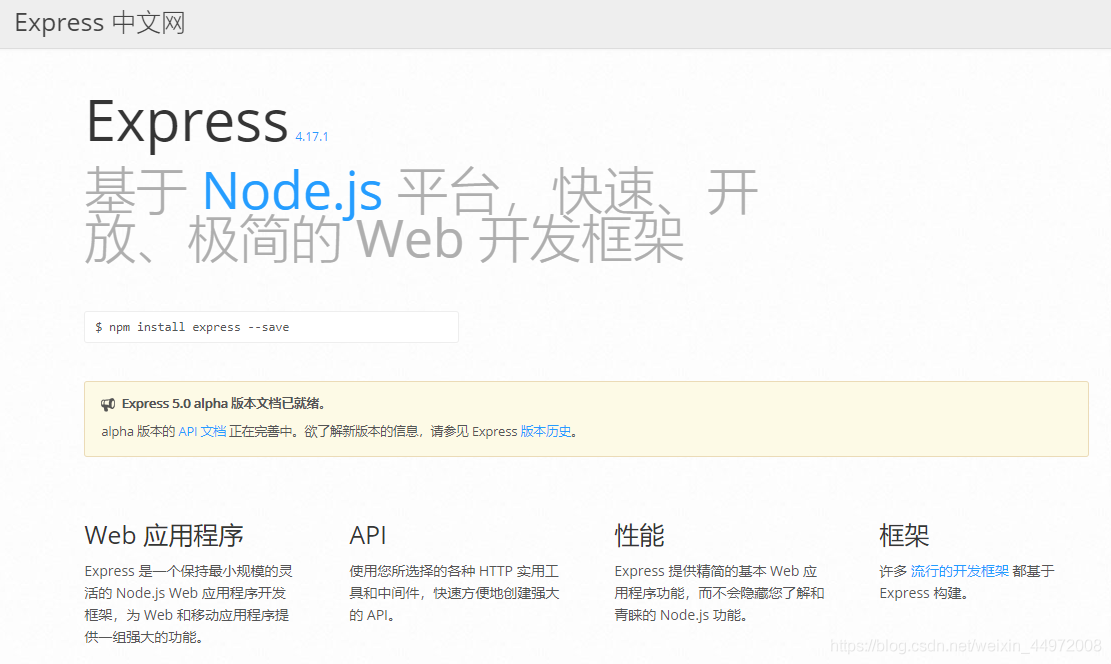Screen dimensions: 1111x664
Task: Follow the 版本历史 link
Action: pos(548,431)
